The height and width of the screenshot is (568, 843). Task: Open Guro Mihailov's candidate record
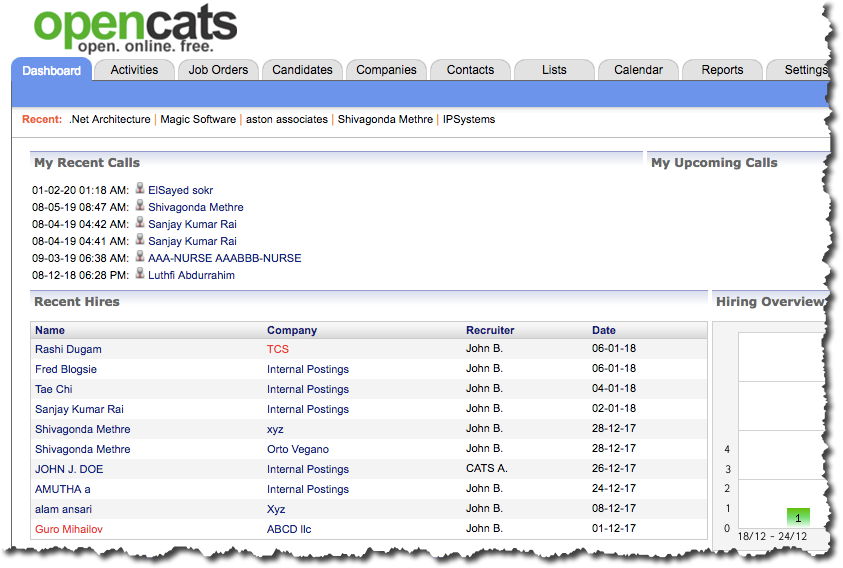click(x=68, y=529)
